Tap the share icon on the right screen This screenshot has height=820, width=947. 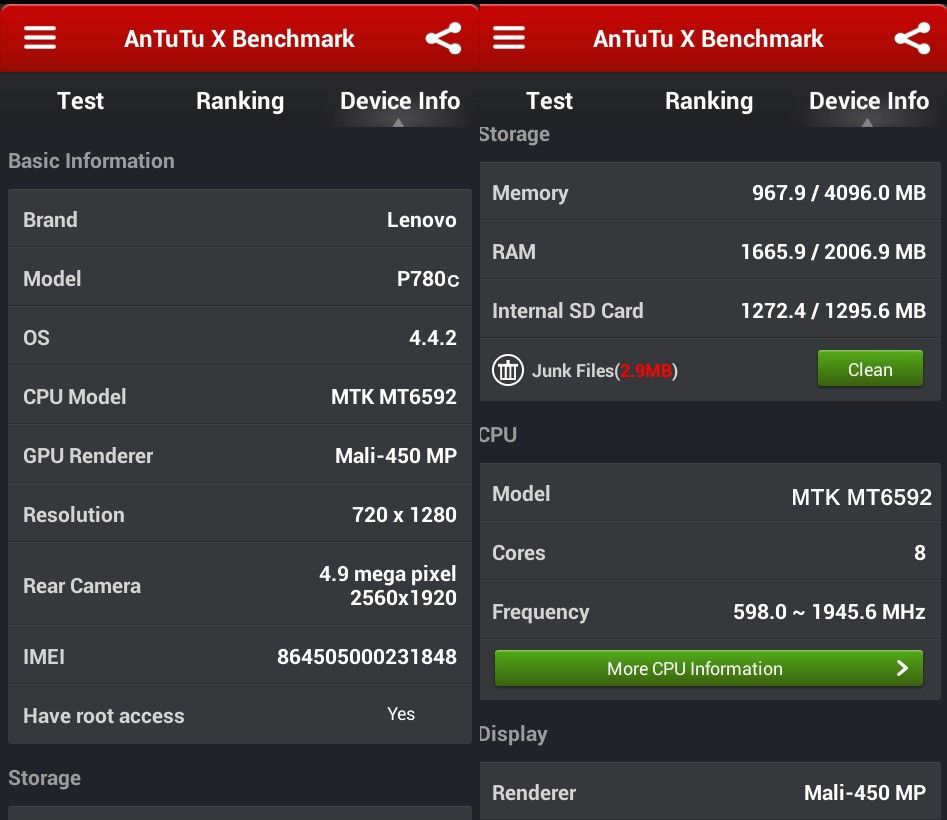coord(912,38)
